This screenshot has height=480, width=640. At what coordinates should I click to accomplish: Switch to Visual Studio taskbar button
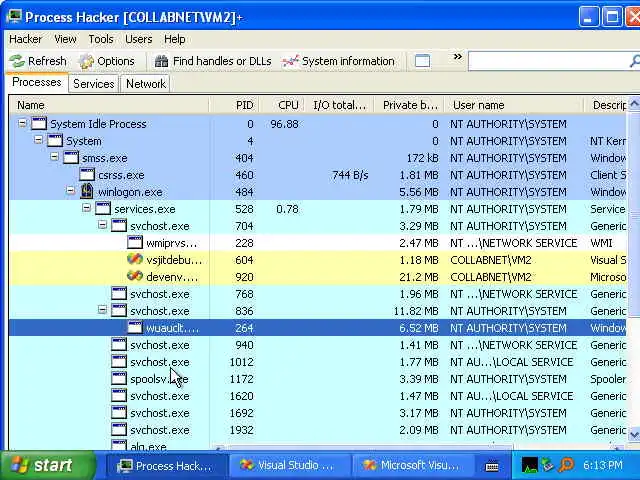tap(288, 465)
